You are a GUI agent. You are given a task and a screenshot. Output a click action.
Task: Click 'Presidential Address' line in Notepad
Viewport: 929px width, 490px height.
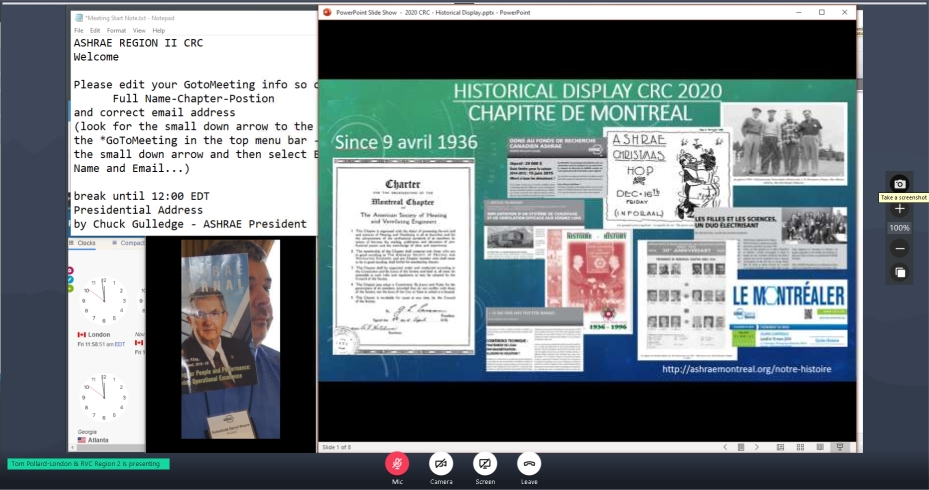(x=138, y=210)
